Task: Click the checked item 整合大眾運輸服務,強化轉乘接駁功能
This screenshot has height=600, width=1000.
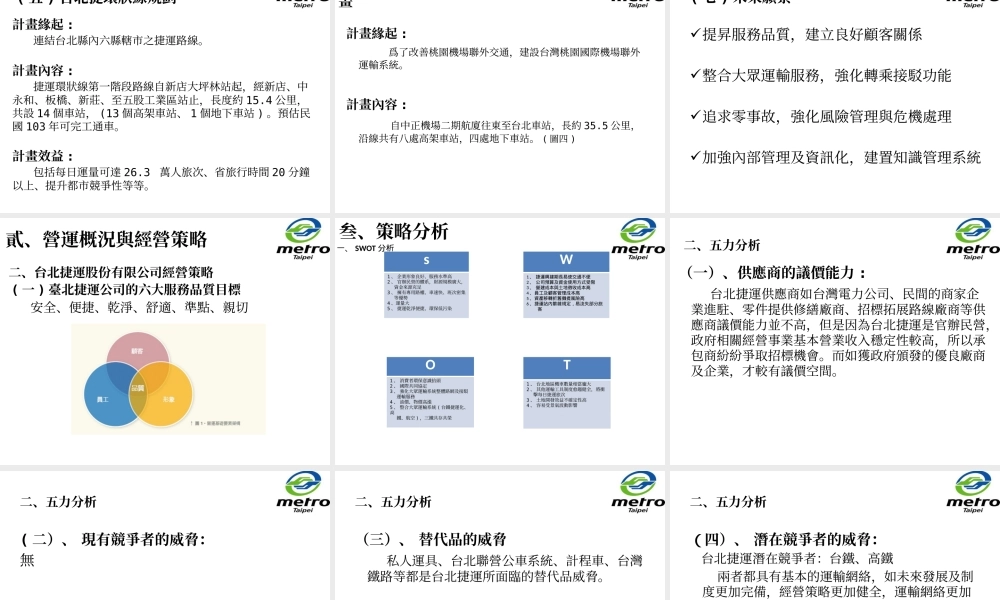Action: coord(821,75)
